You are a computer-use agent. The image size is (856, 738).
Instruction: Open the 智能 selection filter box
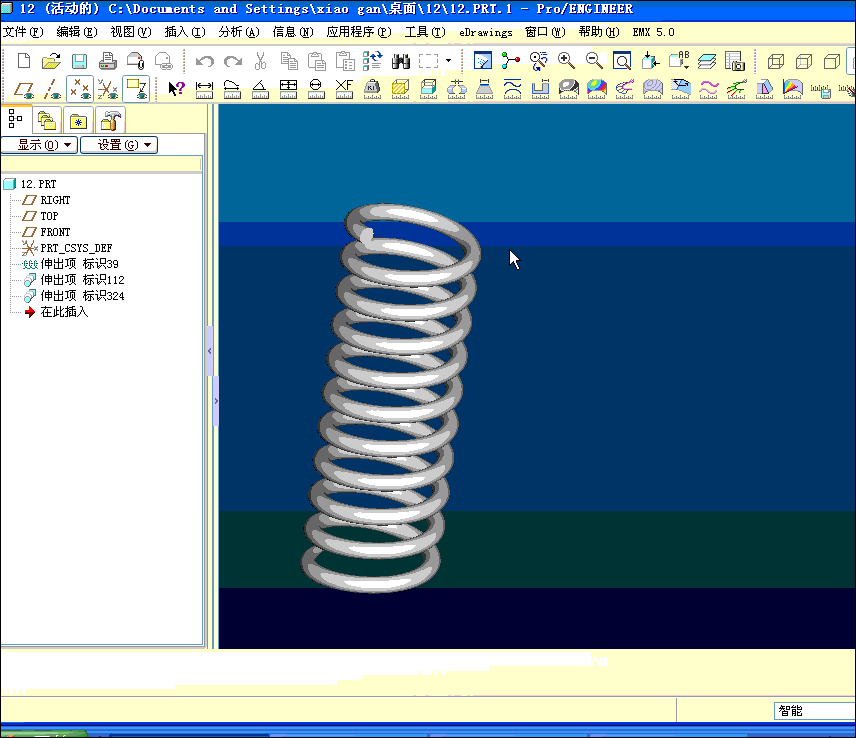(815, 710)
